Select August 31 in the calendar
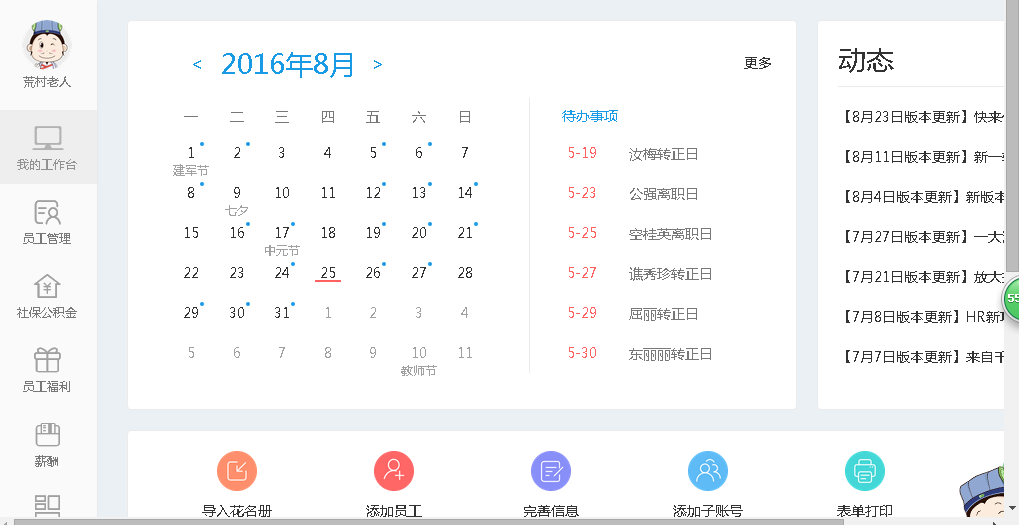 (282, 313)
